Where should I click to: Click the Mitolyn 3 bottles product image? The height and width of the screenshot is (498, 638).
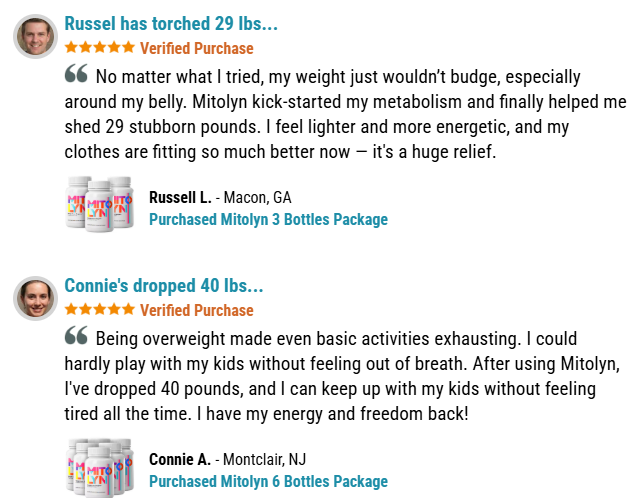click(99, 204)
